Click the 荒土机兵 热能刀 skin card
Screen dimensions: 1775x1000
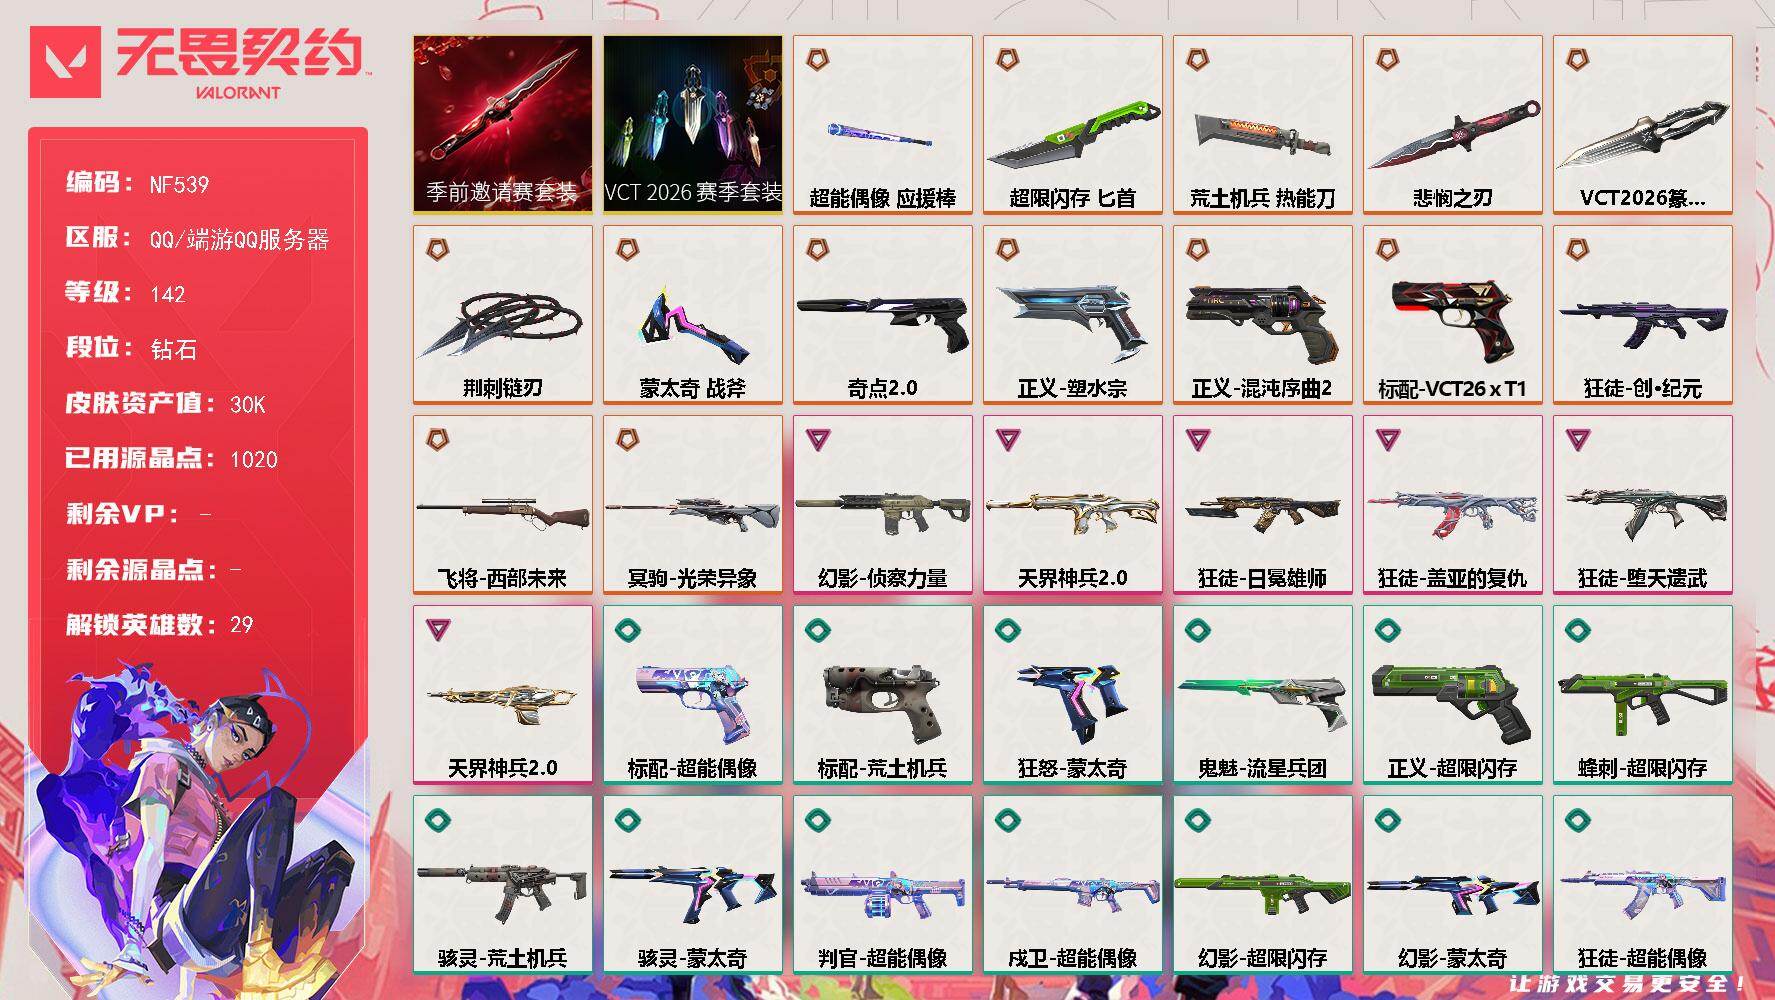[x=1262, y=124]
